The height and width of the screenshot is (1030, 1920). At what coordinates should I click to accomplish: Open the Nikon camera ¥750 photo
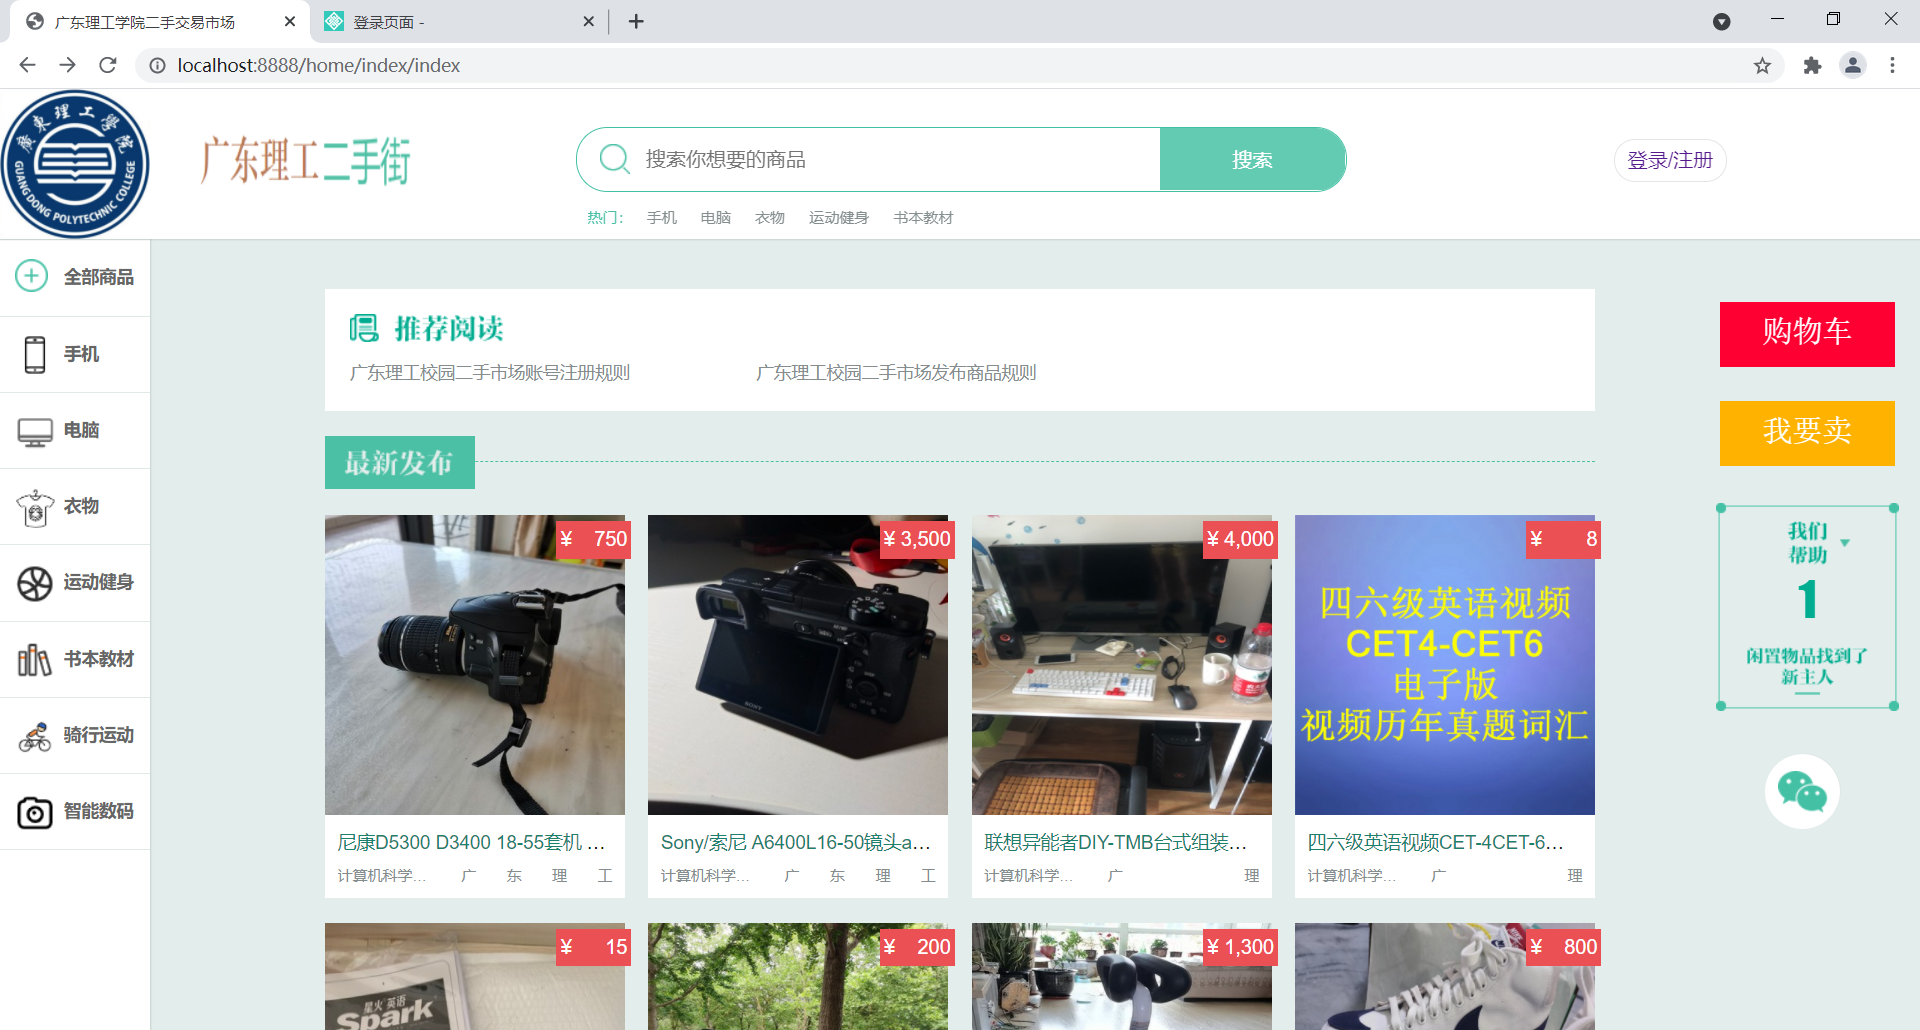click(x=475, y=665)
